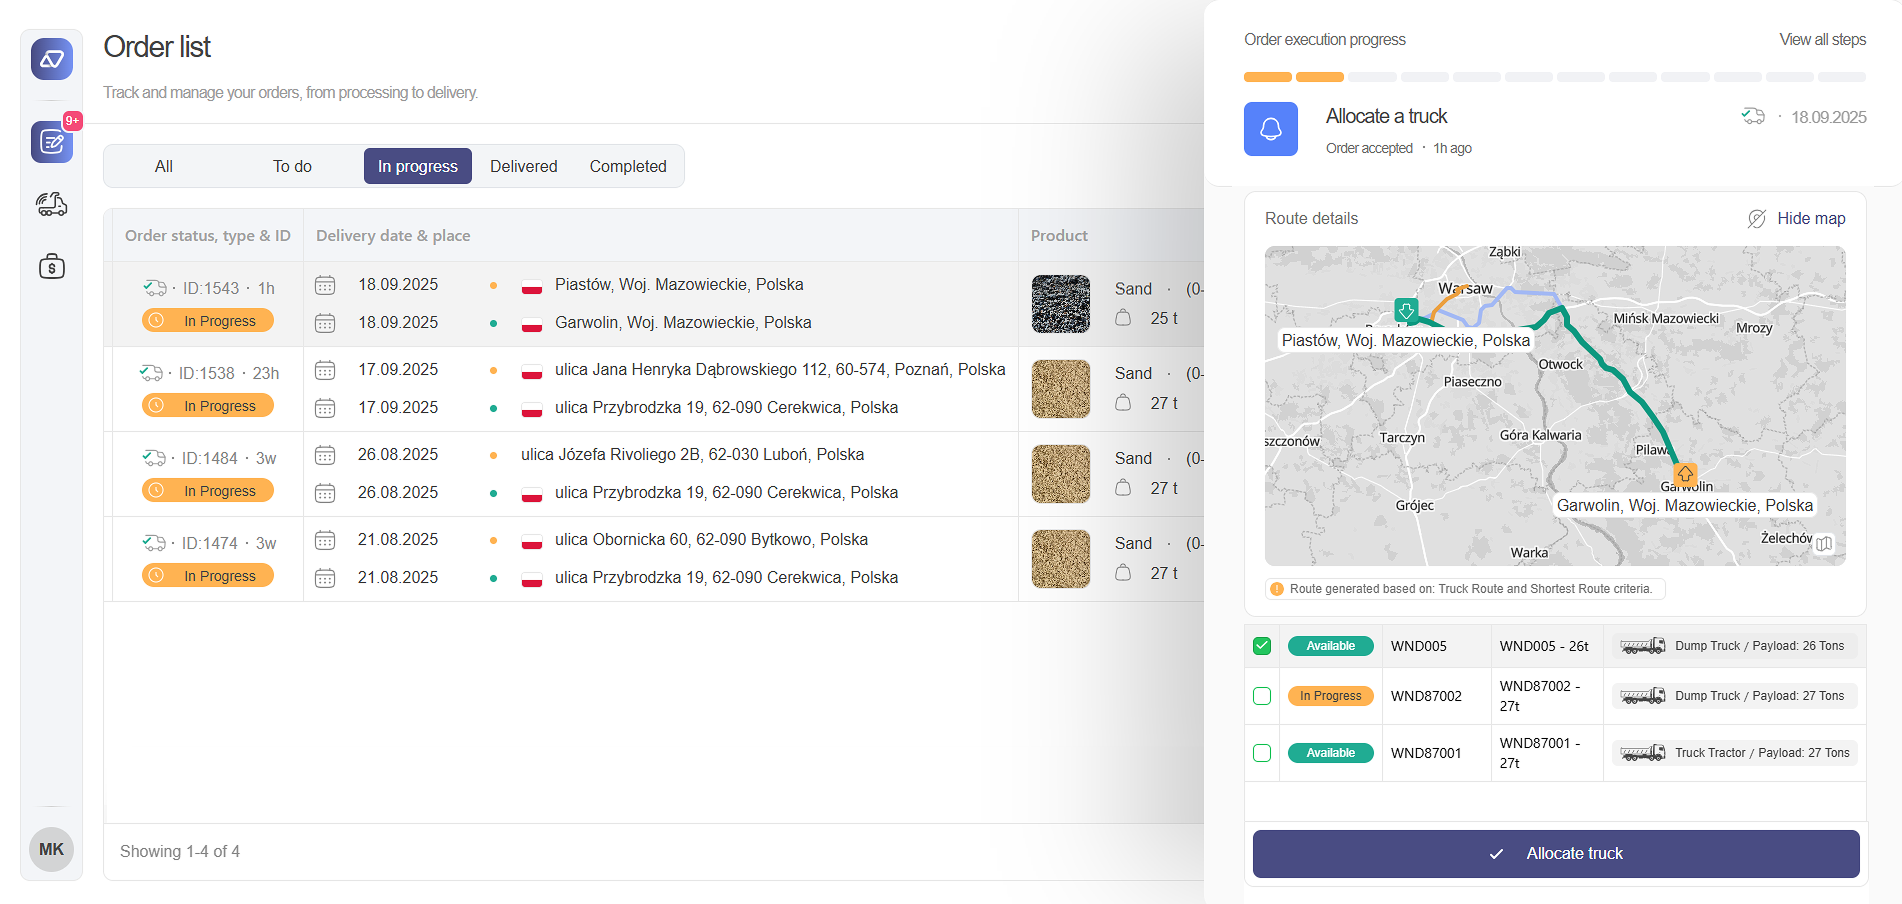Open the money bag payments icon
Image resolution: width=1902 pixels, height=904 pixels.
tap(52, 266)
